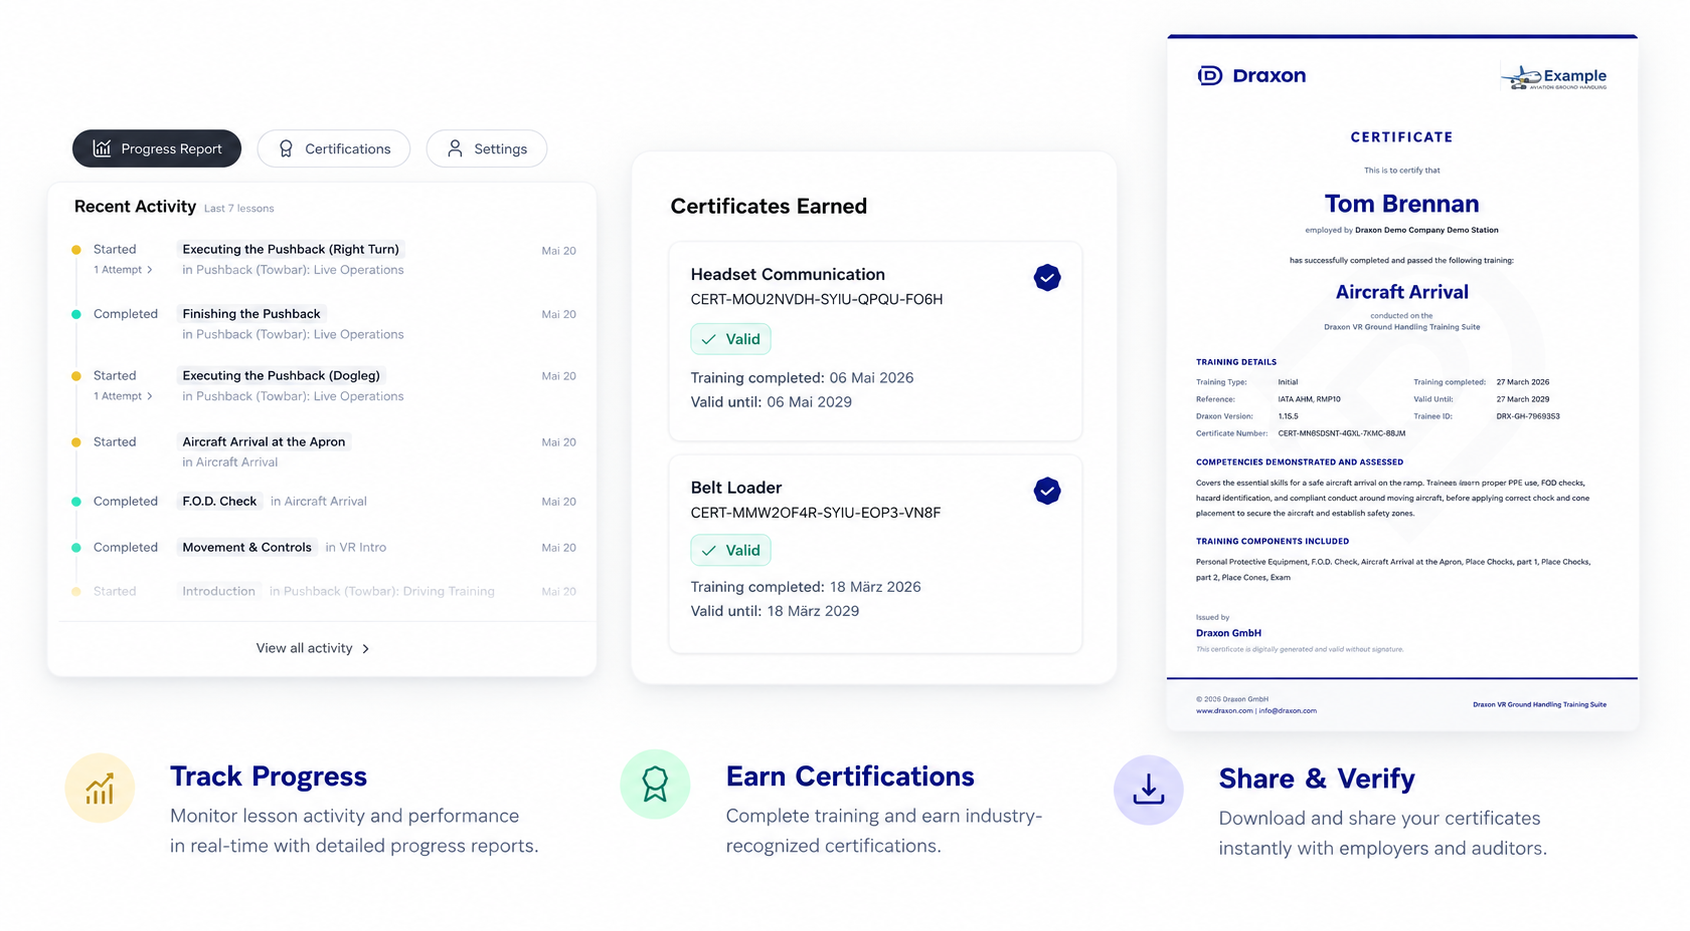This screenshot has width=1690, height=931.
Task: Click the Track Progress chart icon
Action: click(100, 788)
